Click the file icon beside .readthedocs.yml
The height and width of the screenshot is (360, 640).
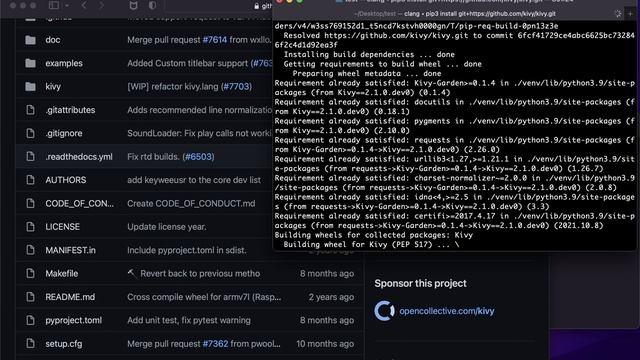coord(31,157)
